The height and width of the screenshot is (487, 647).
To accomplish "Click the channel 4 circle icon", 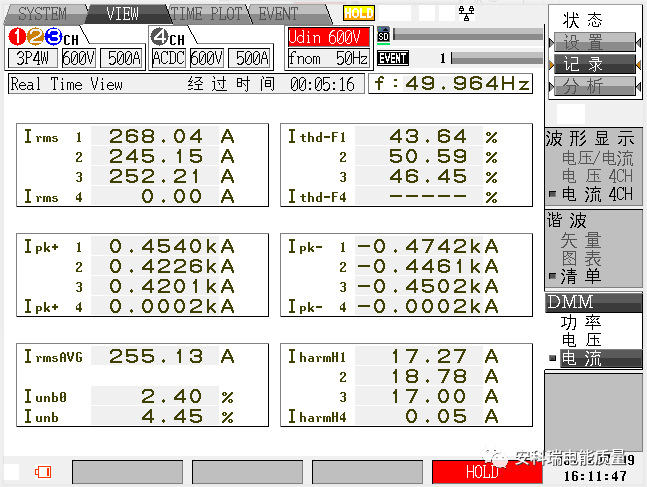I will click(x=159, y=37).
